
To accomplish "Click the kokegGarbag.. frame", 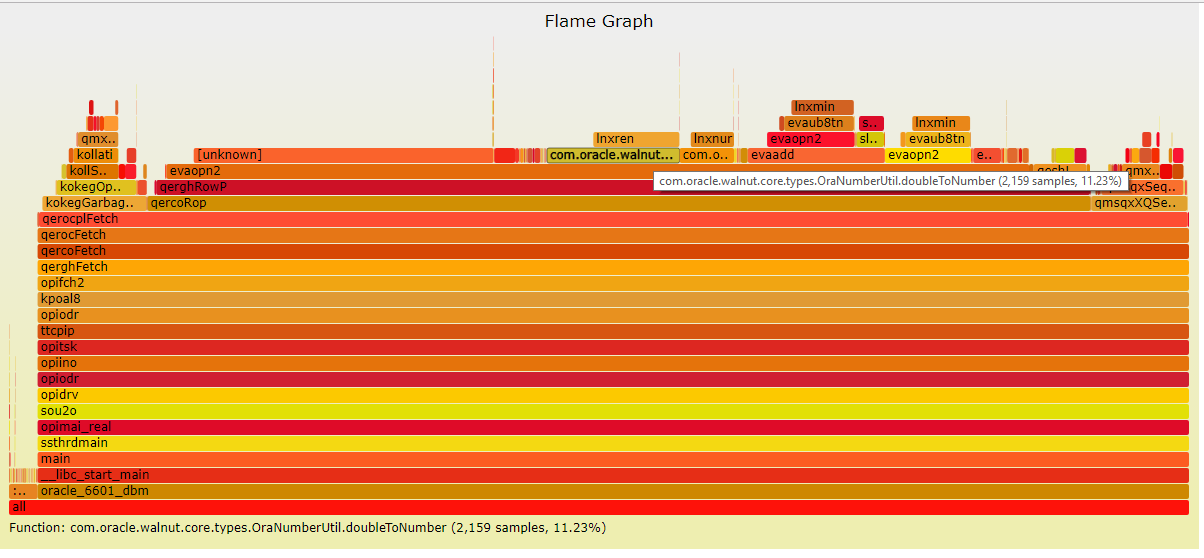I will click(x=91, y=203).
